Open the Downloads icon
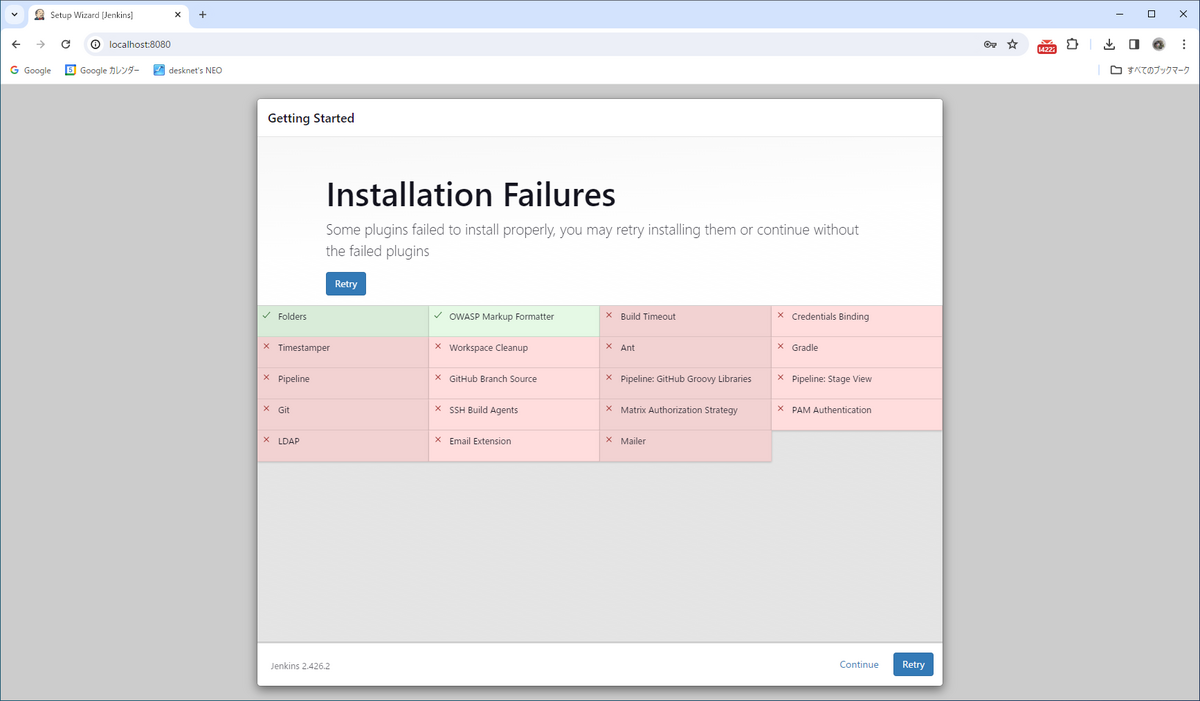The width and height of the screenshot is (1200, 701). (1109, 44)
